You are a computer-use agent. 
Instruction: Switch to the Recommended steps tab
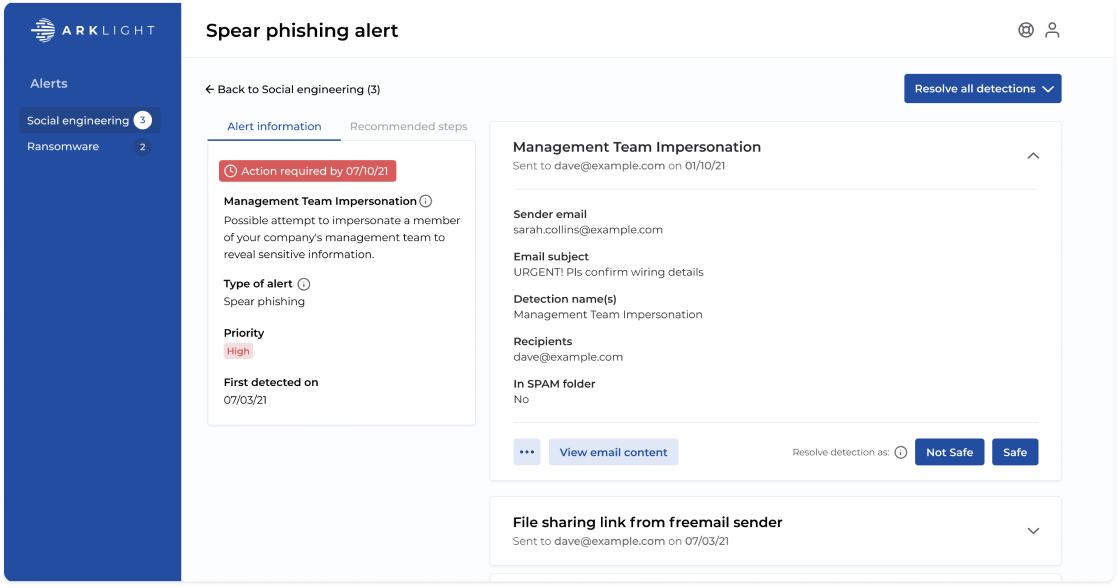click(x=408, y=127)
